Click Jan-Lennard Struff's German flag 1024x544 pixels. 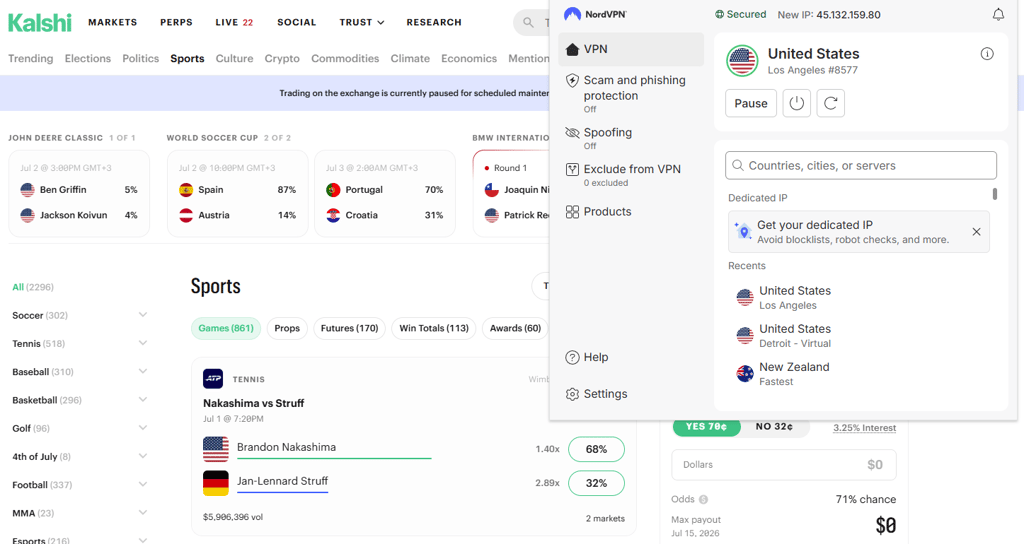pyautogui.click(x=216, y=483)
